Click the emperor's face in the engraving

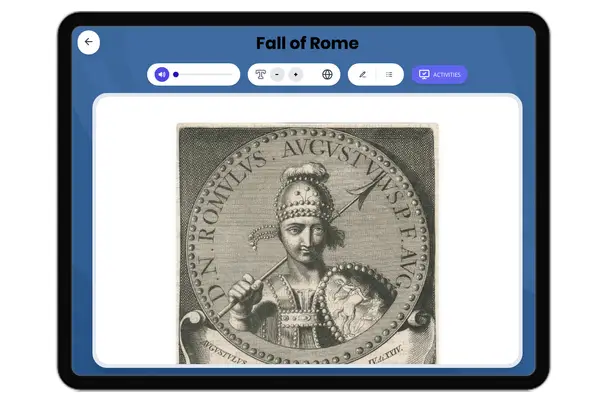[304, 237]
